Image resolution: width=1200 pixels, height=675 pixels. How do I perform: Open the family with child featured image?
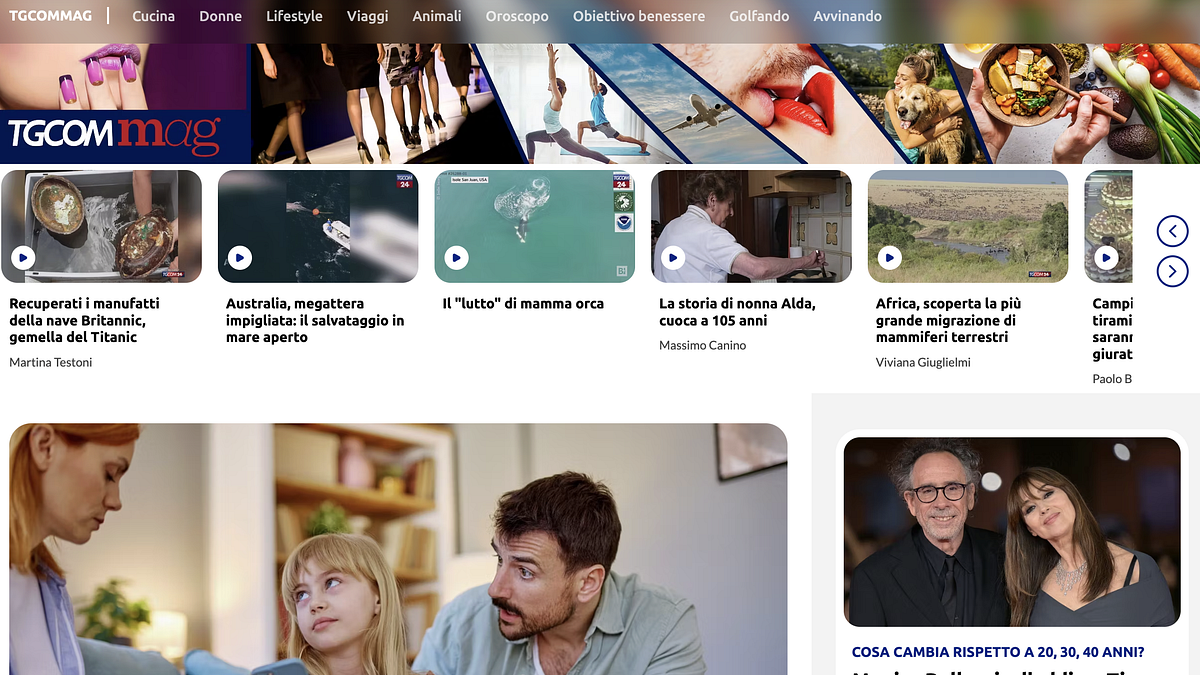(x=398, y=548)
